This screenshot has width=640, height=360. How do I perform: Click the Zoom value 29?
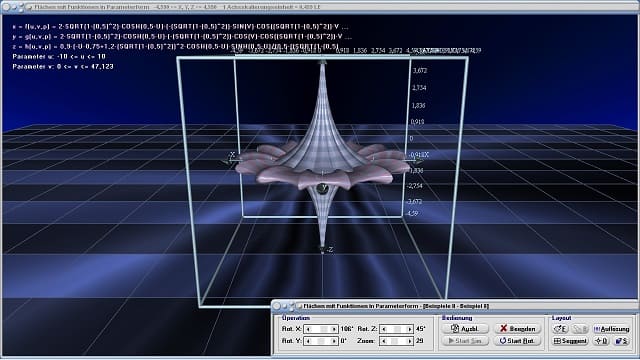(x=420, y=341)
